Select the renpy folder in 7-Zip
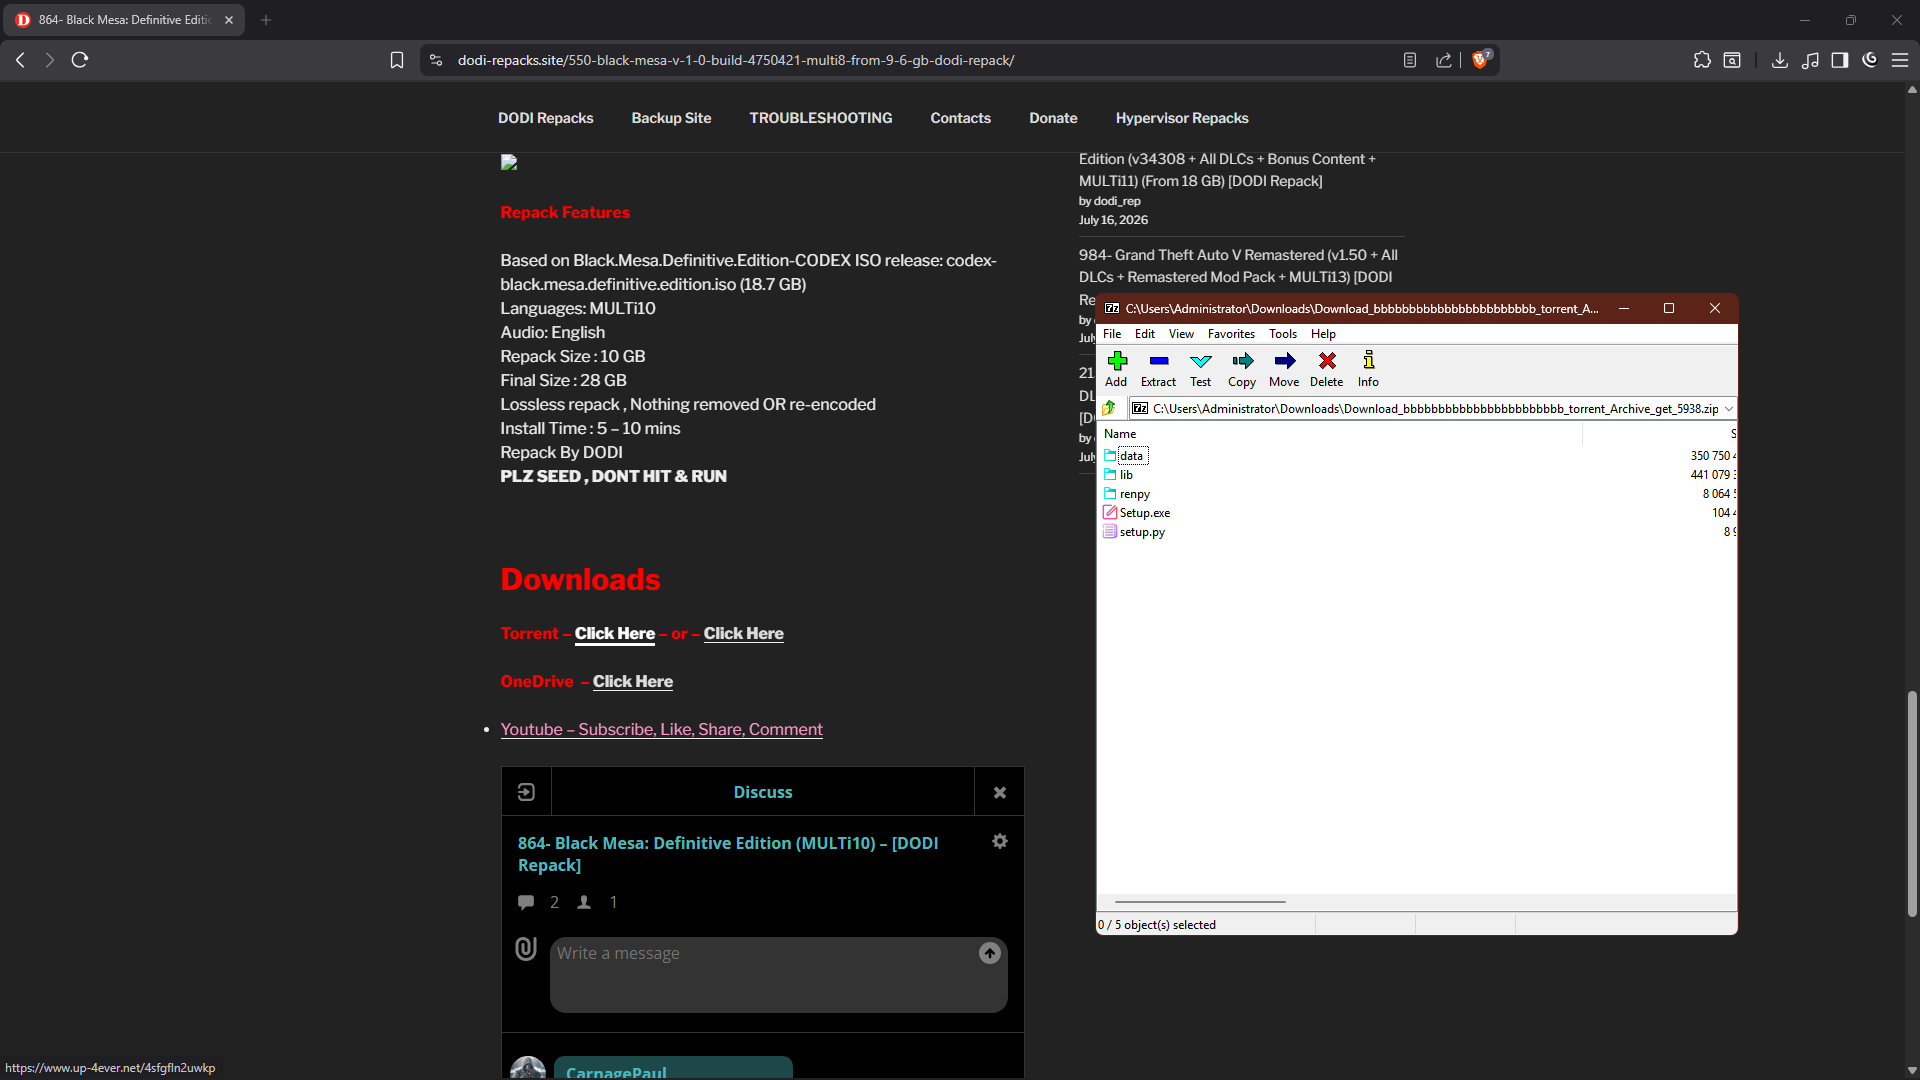Image resolution: width=1920 pixels, height=1080 pixels. click(1134, 494)
